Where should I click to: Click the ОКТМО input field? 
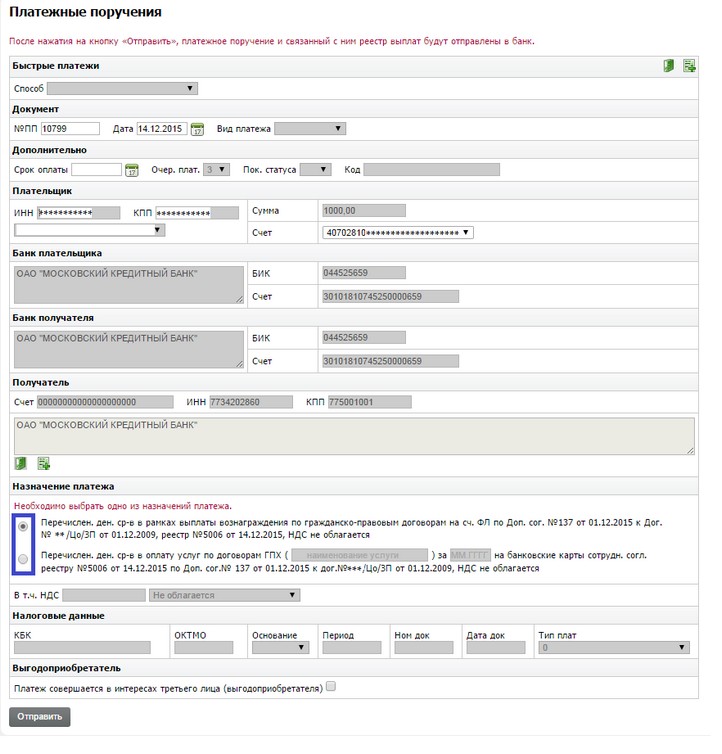pos(203,648)
